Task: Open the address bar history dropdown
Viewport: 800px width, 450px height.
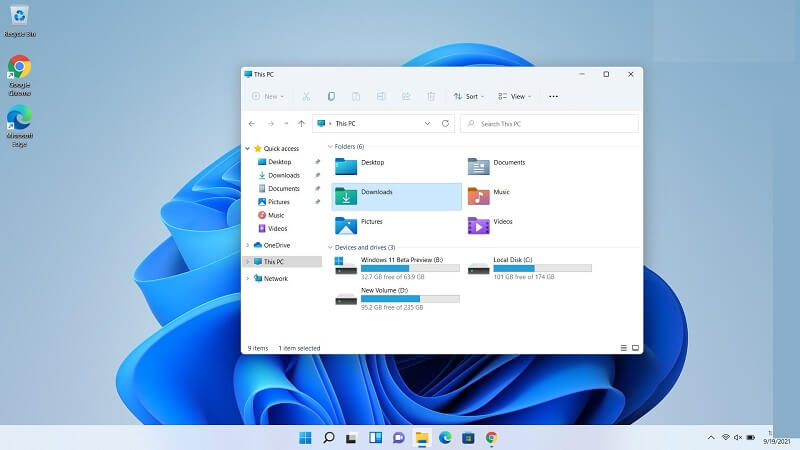Action: 429,124
